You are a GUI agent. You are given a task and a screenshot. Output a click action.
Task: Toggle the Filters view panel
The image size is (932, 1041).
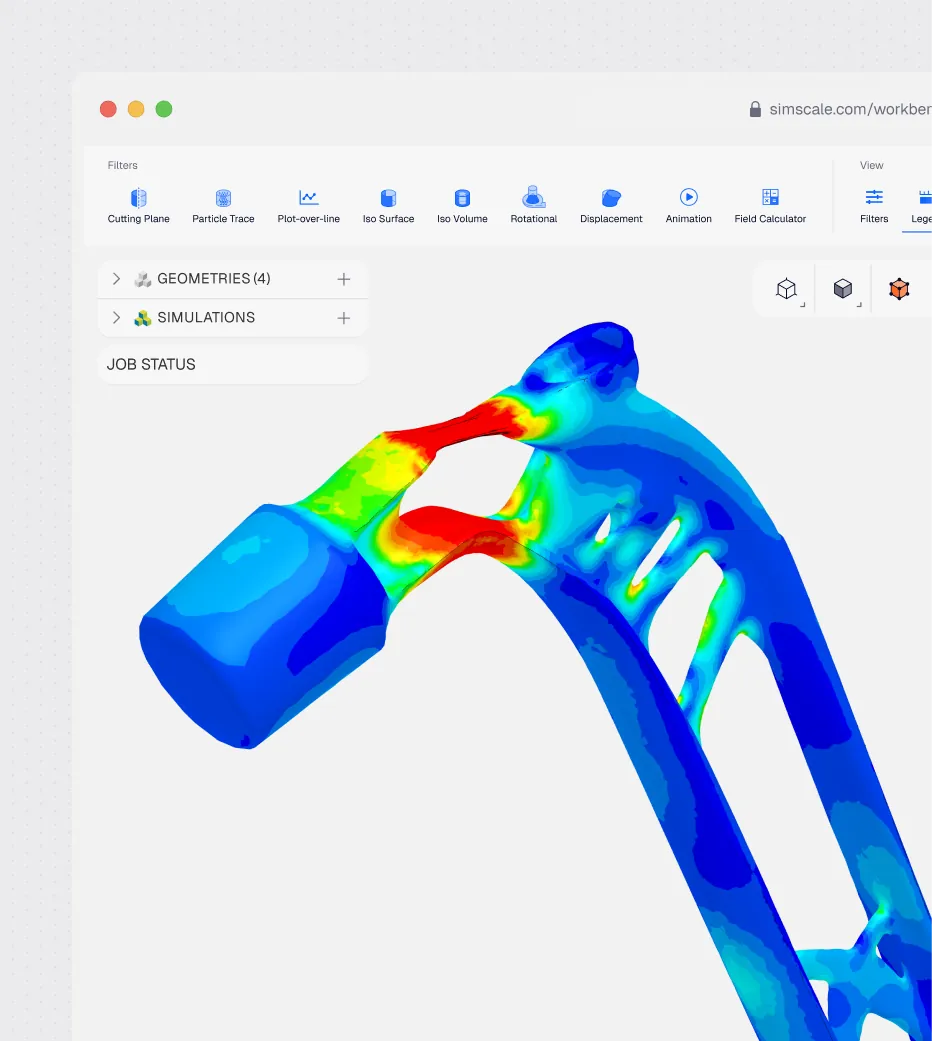click(x=874, y=206)
